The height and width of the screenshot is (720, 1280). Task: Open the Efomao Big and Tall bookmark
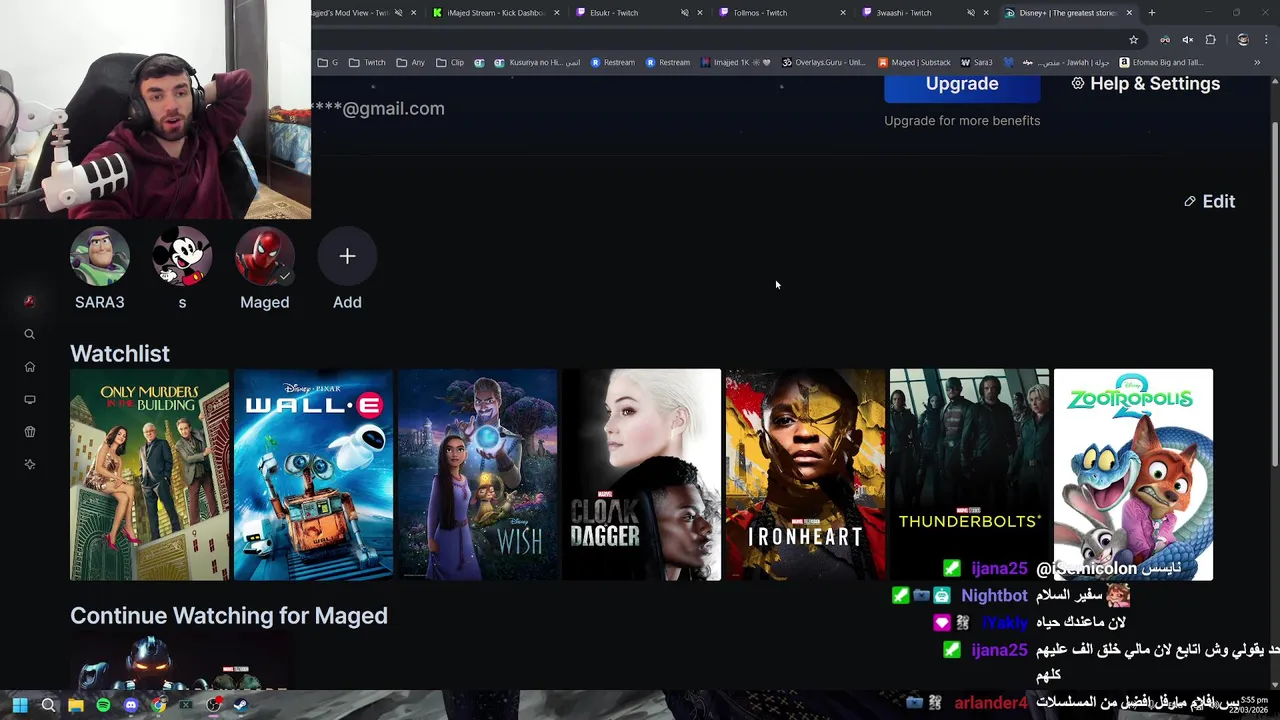(x=1161, y=62)
